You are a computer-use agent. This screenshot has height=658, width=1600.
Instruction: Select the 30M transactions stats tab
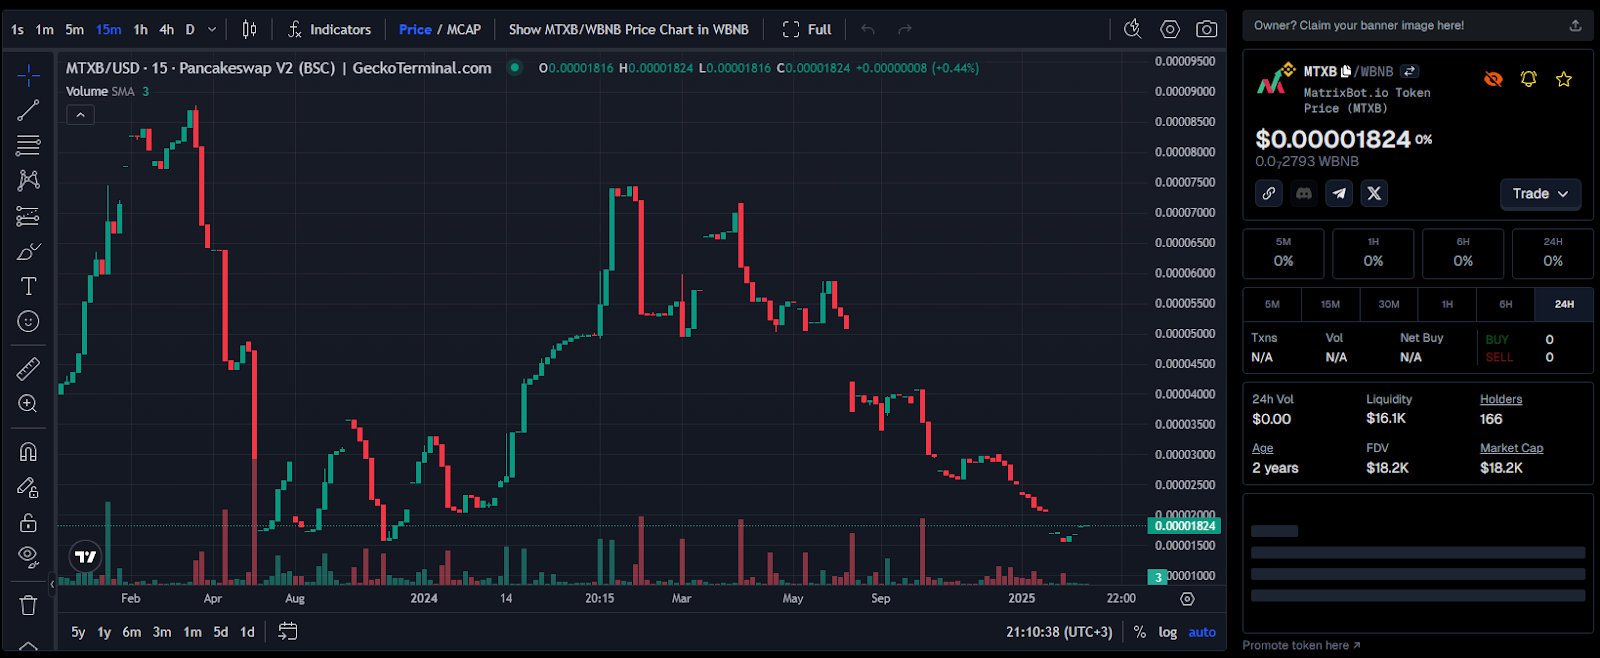pos(1389,304)
